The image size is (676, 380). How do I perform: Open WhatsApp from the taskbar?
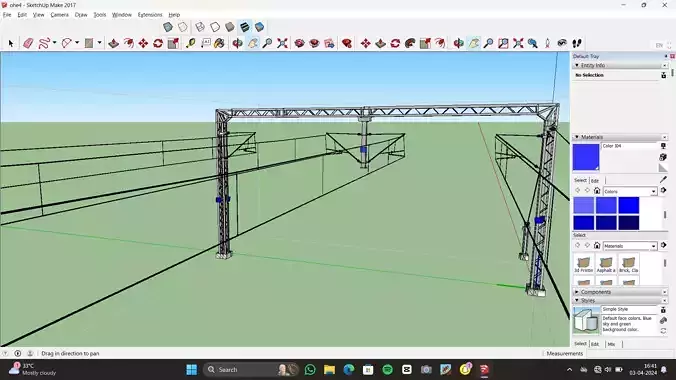click(x=310, y=370)
